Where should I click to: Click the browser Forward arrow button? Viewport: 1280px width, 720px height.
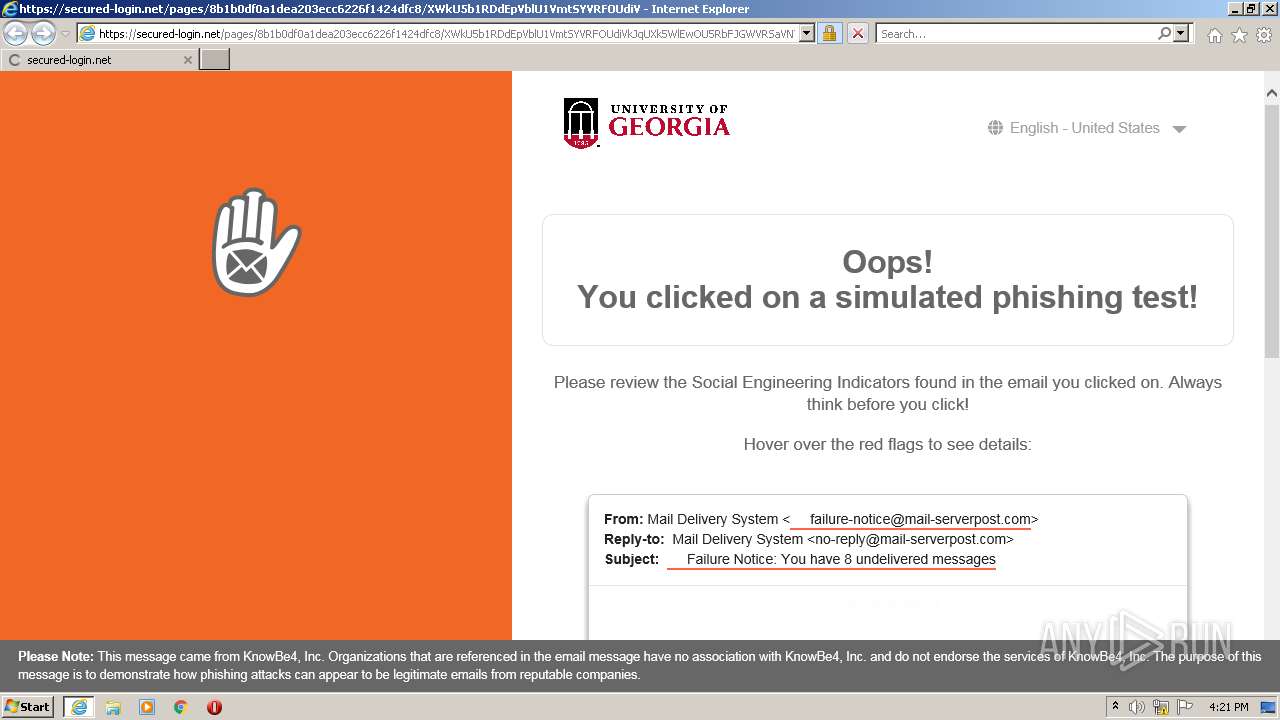tap(43, 33)
